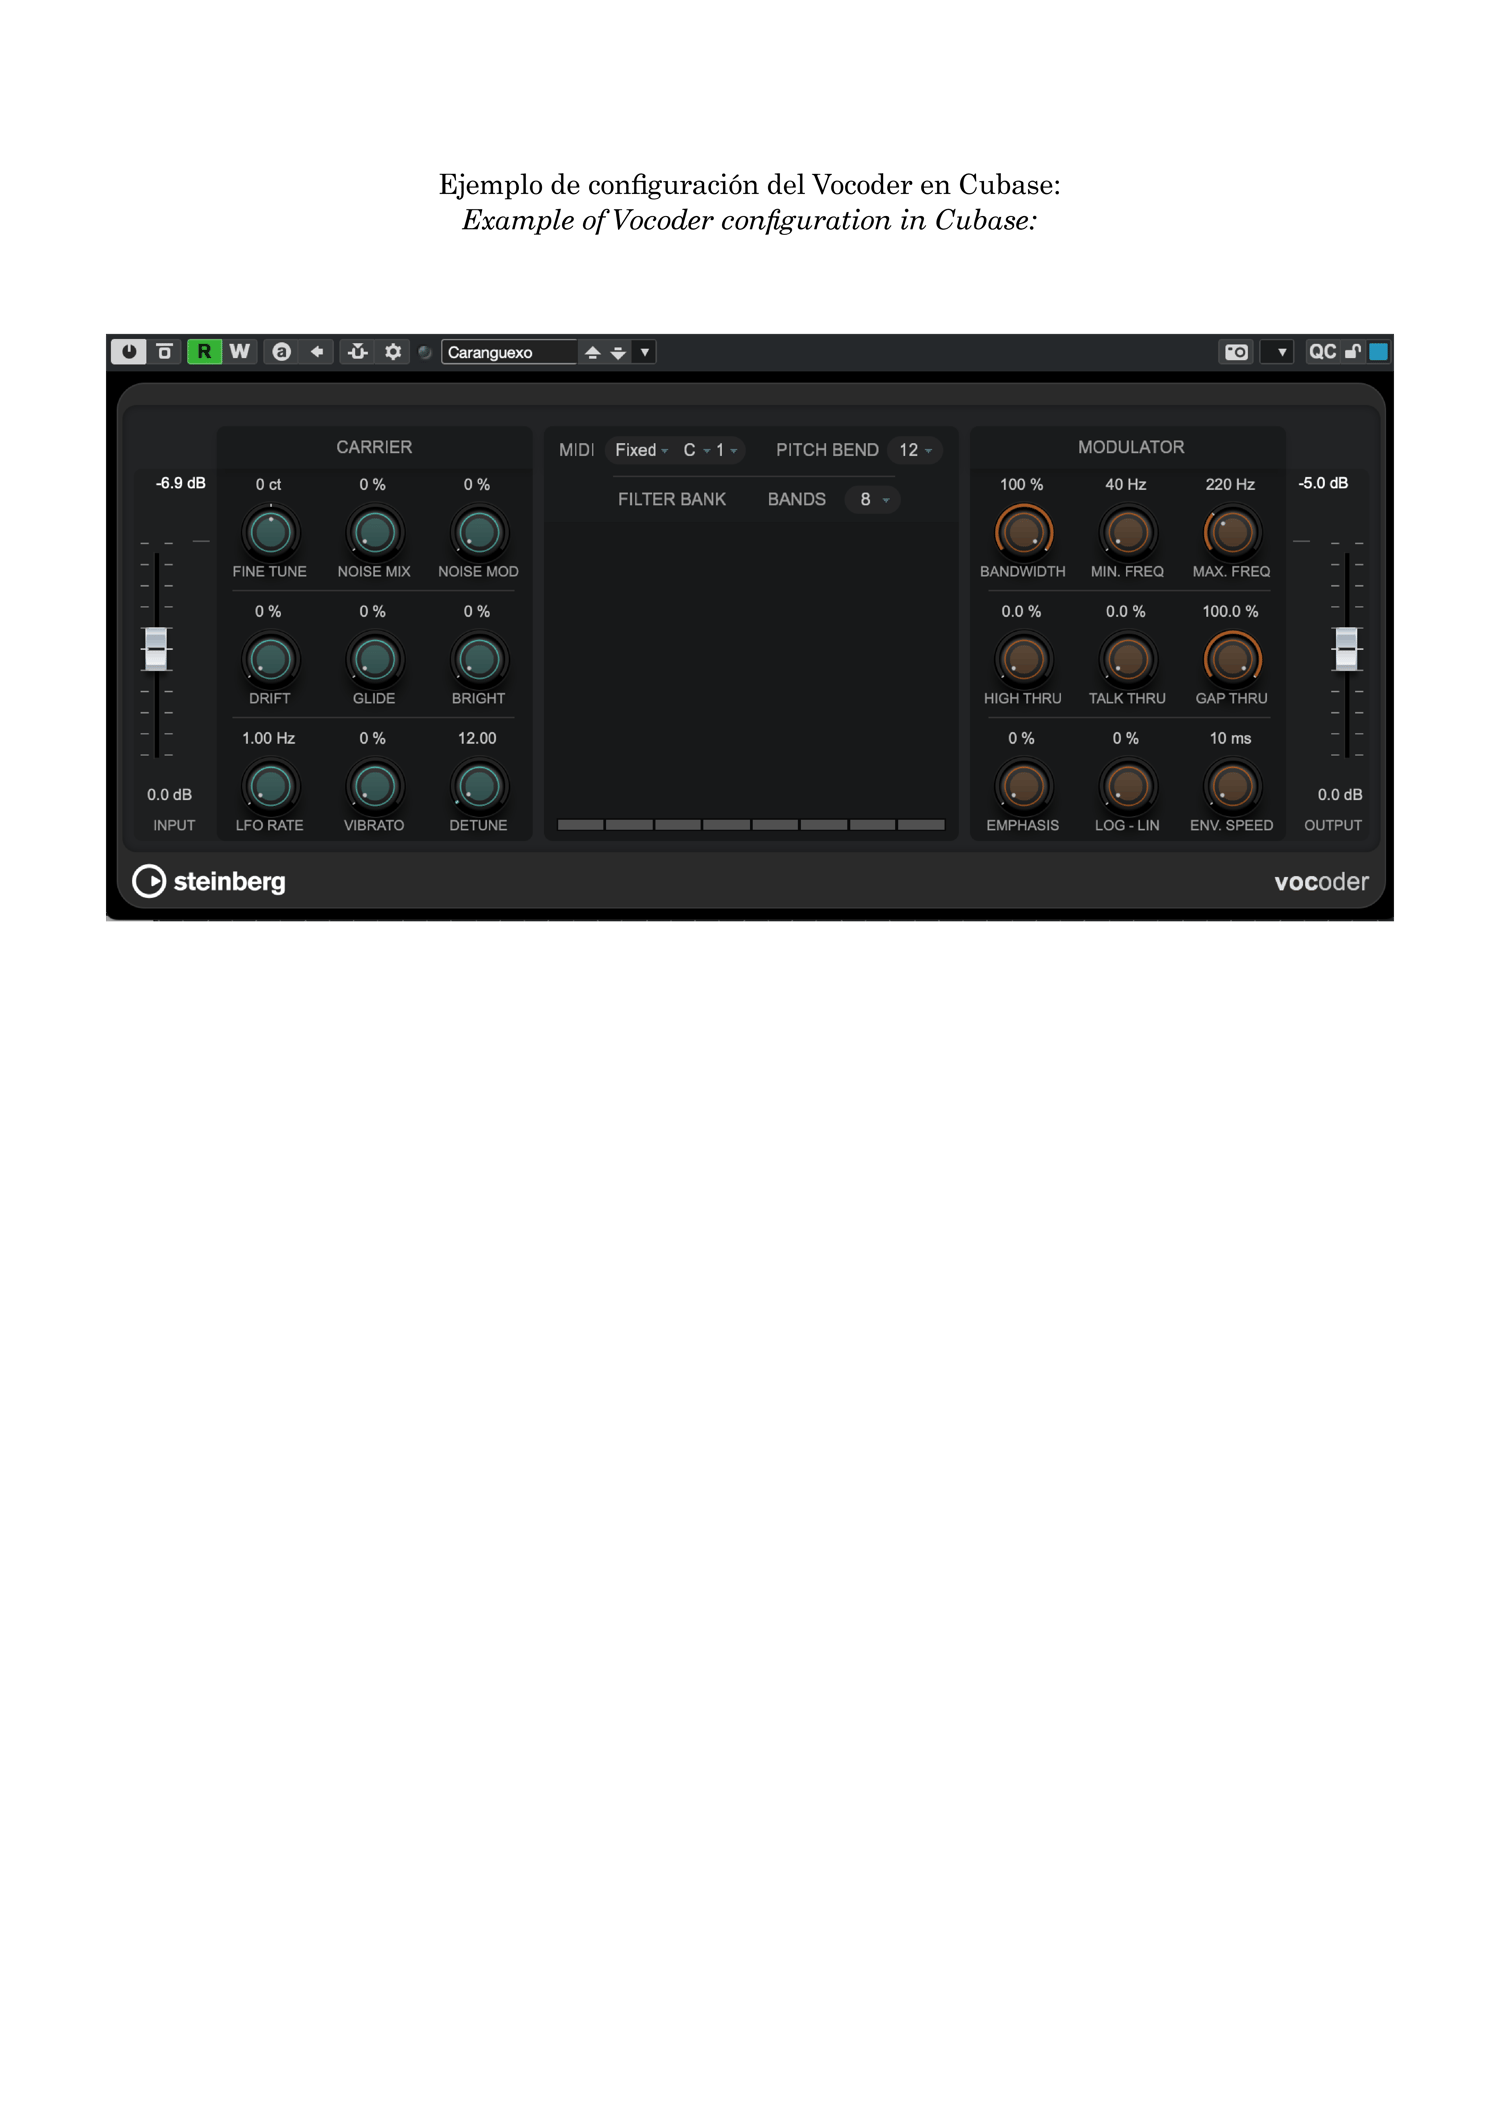Open the plug-in settings gear
Screen dimensions: 1500x2123
pyautogui.click(x=393, y=352)
